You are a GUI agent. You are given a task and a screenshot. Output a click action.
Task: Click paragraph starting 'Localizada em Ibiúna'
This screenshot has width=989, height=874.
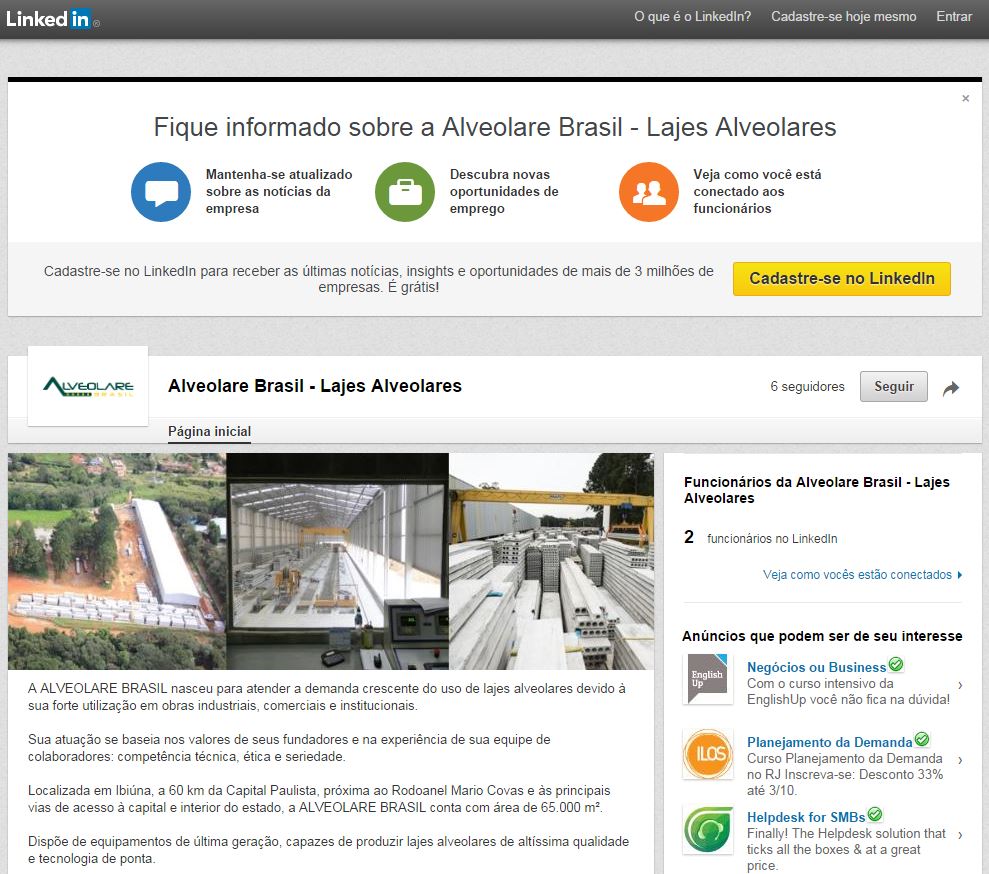pos(319,799)
